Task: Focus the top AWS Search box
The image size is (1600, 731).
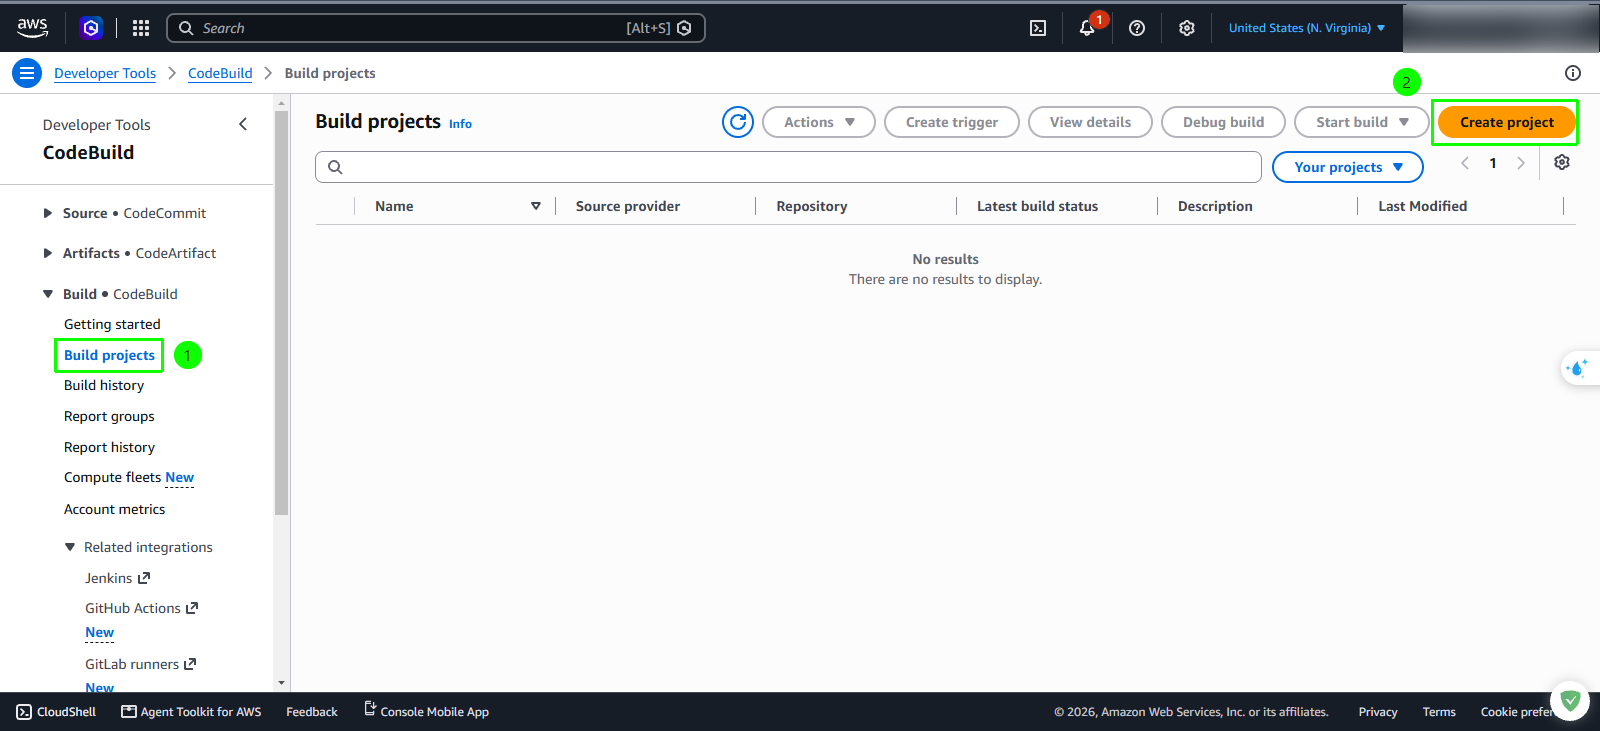Action: [x=436, y=28]
